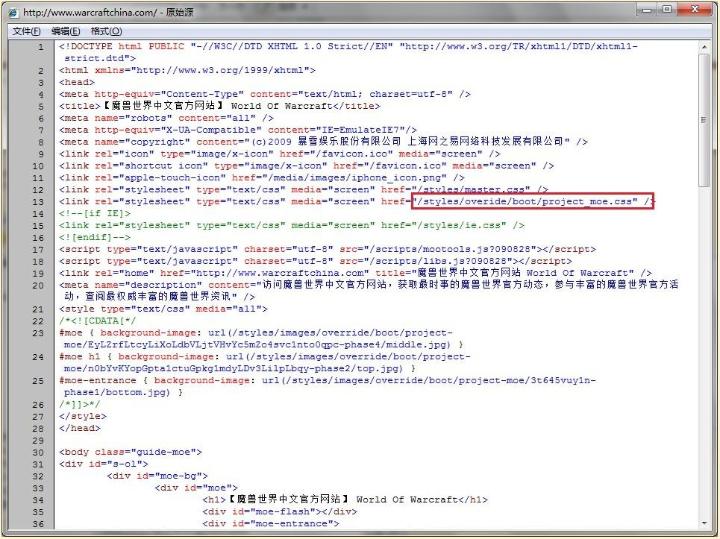Click line number 26 in the gutter

click(39, 405)
